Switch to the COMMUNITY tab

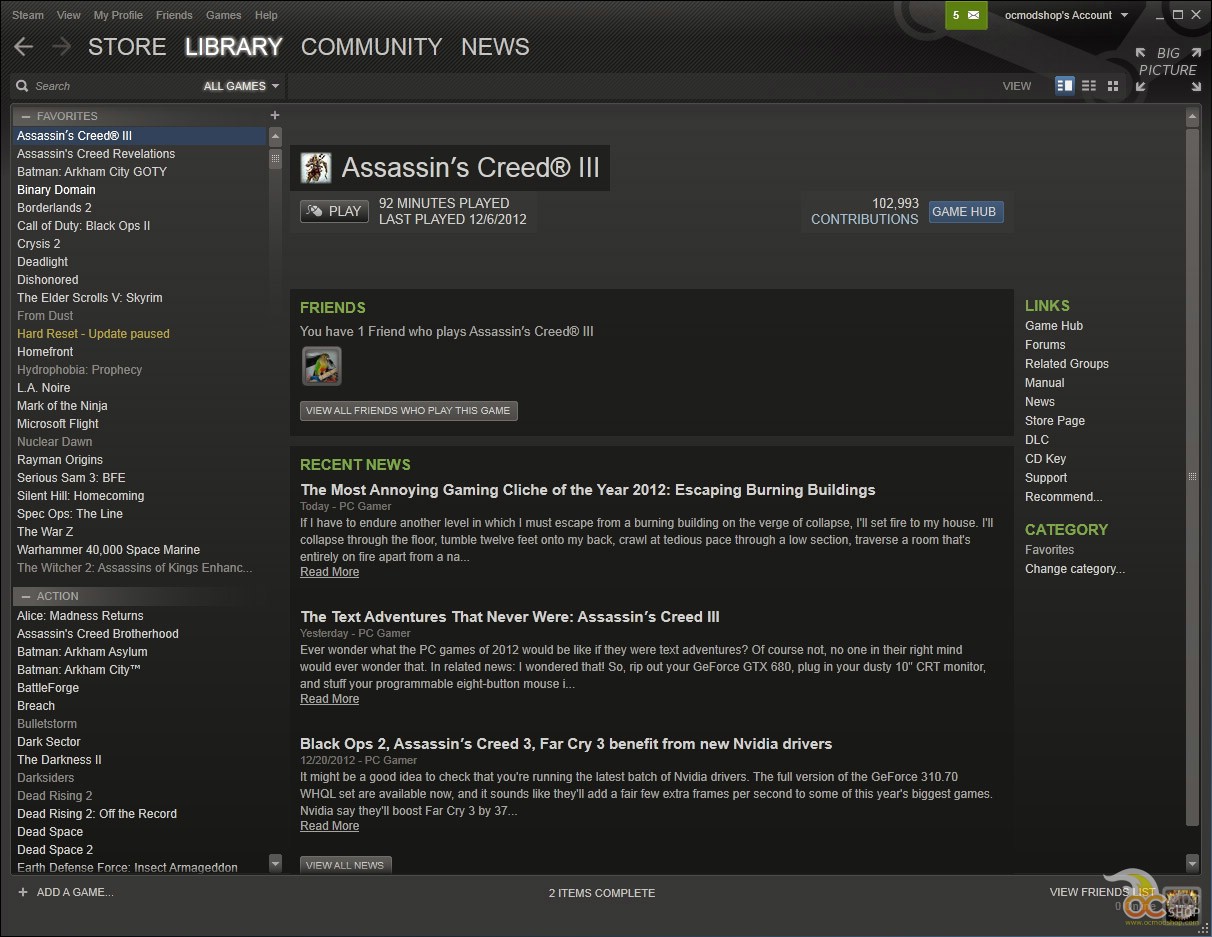coord(371,47)
